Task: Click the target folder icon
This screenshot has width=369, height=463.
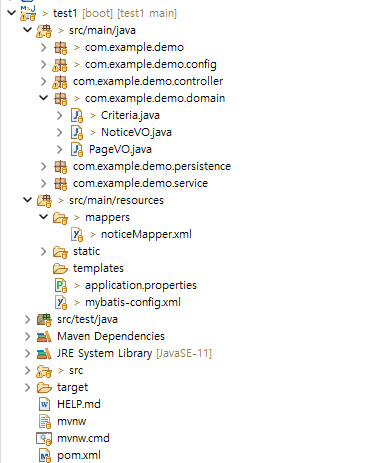Action: (44, 387)
